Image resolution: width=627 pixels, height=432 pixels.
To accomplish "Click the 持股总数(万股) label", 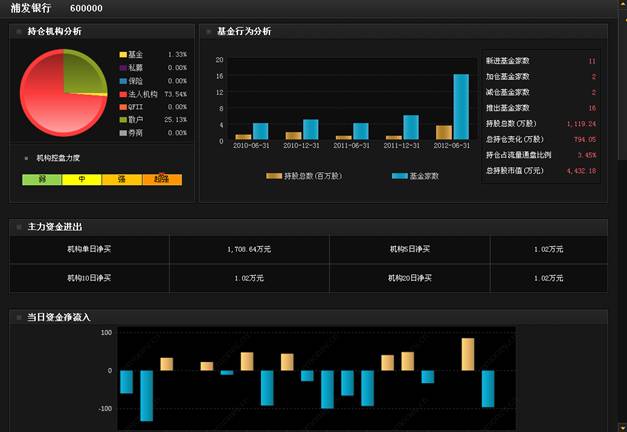I will click(x=511, y=124).
